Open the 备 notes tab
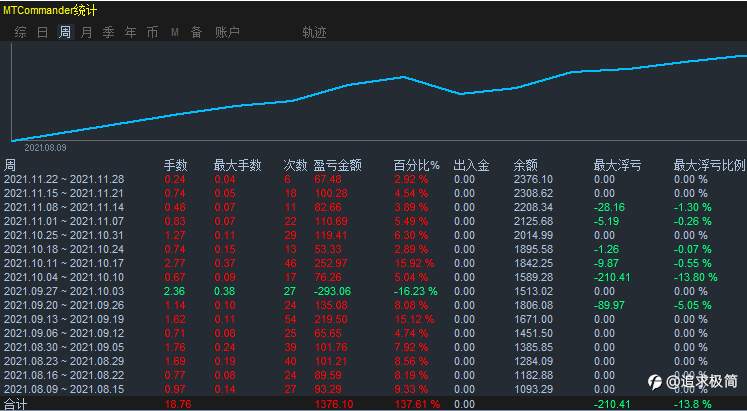 pyautogui.click(x=196, y=32)
